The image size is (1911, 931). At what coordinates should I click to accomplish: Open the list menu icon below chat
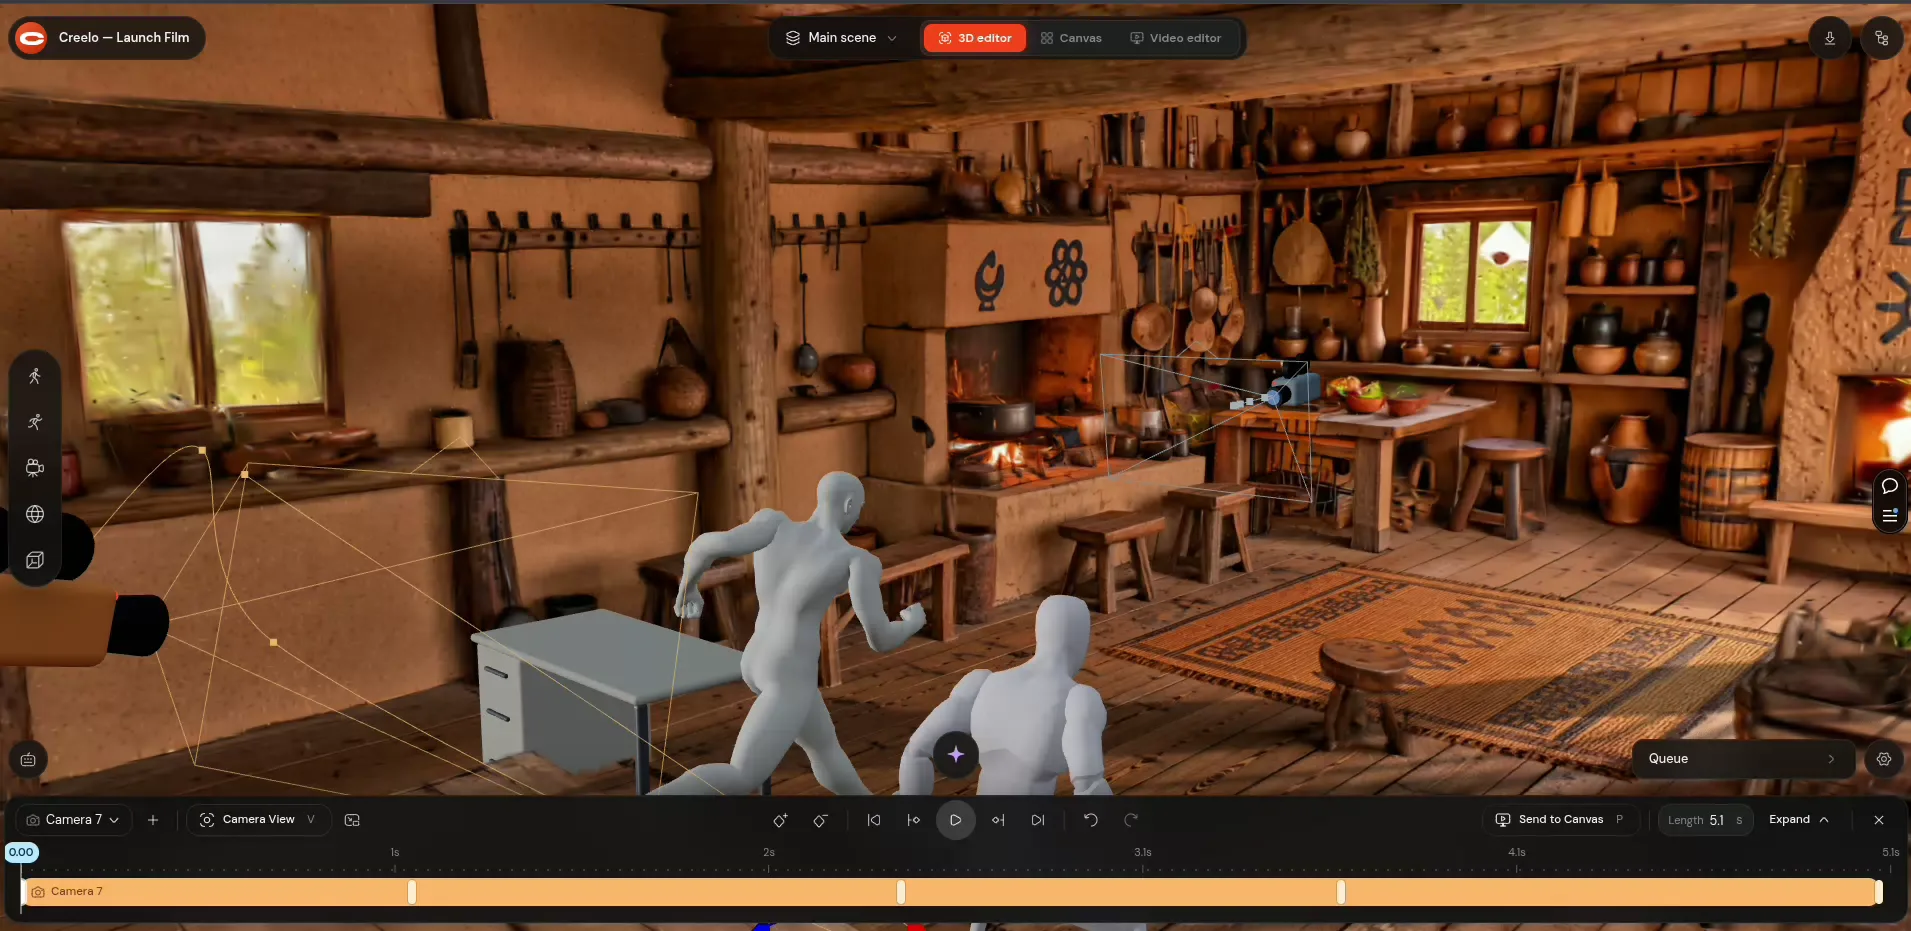pos(1889,516)
